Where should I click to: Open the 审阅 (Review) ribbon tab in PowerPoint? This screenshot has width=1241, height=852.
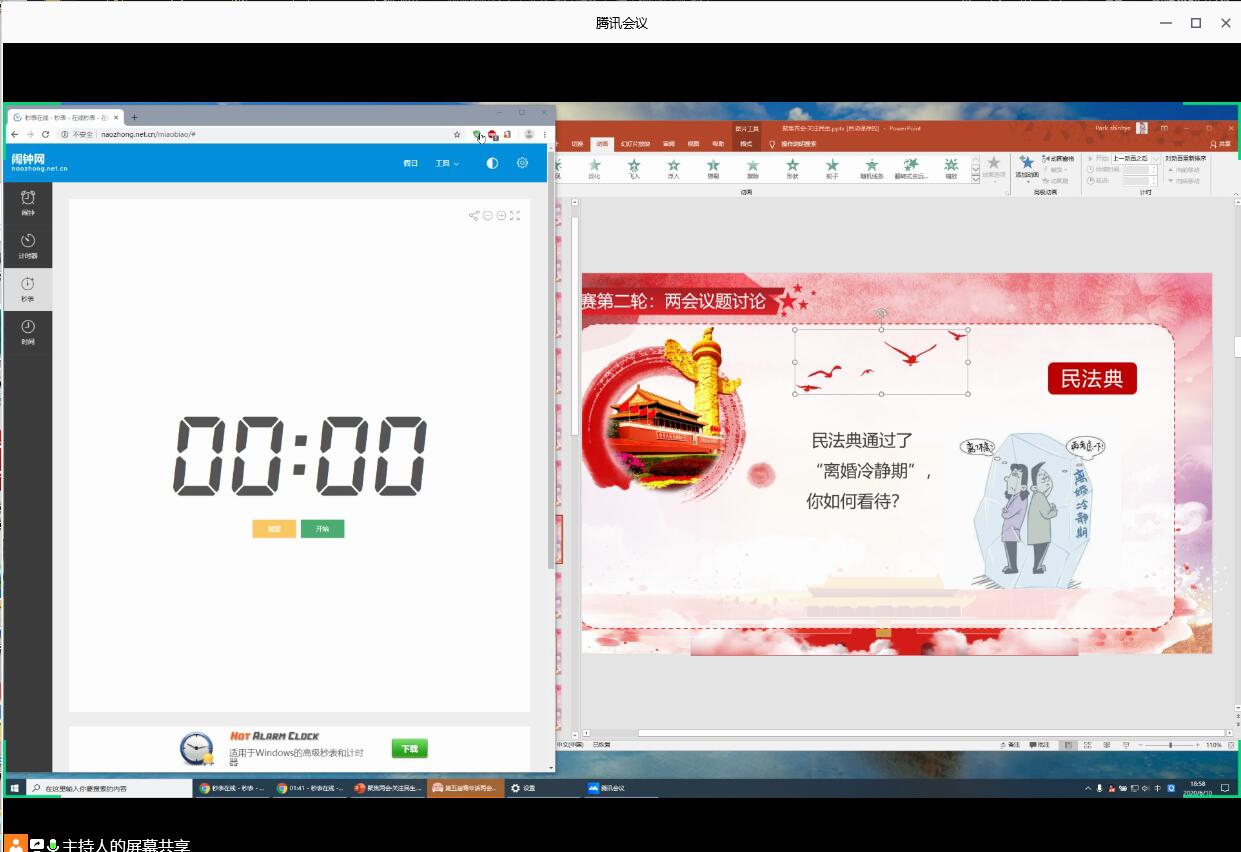(669, 144)
